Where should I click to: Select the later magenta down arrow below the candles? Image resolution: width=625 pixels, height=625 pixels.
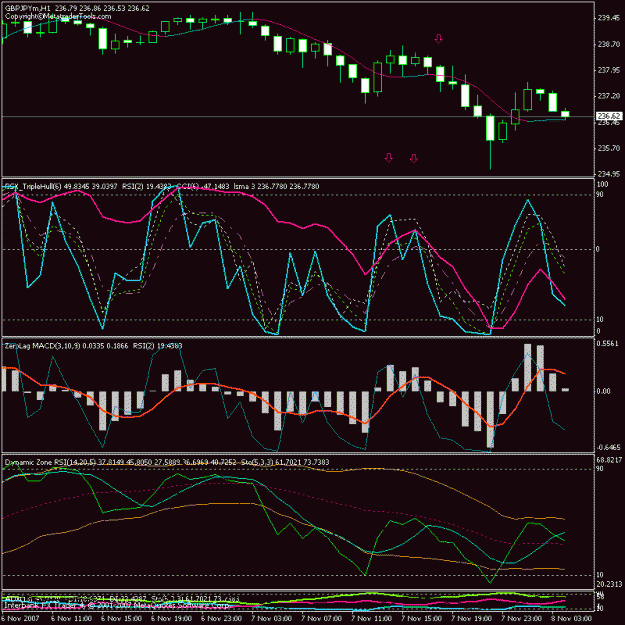(414, 159)
